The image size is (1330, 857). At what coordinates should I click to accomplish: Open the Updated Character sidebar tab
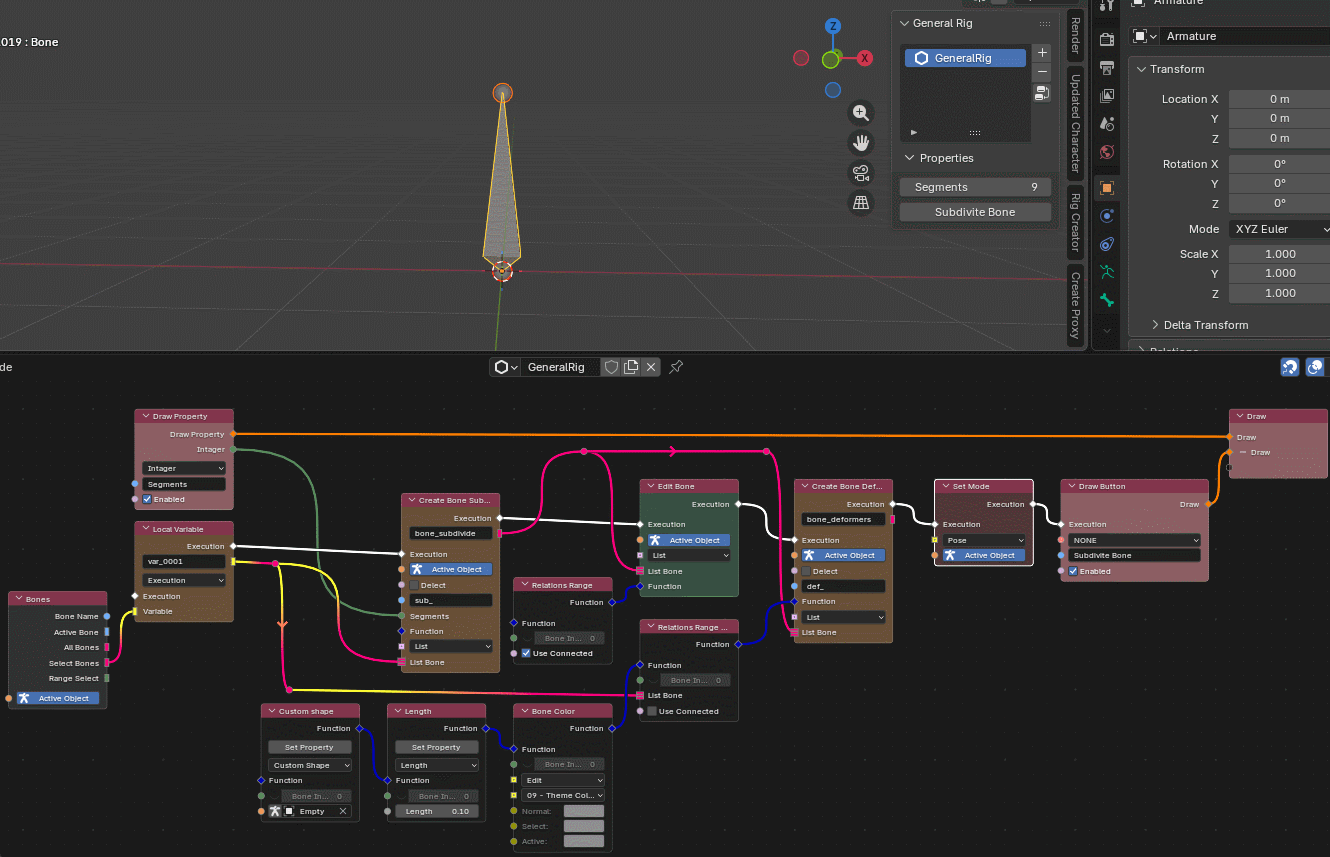1075,123
